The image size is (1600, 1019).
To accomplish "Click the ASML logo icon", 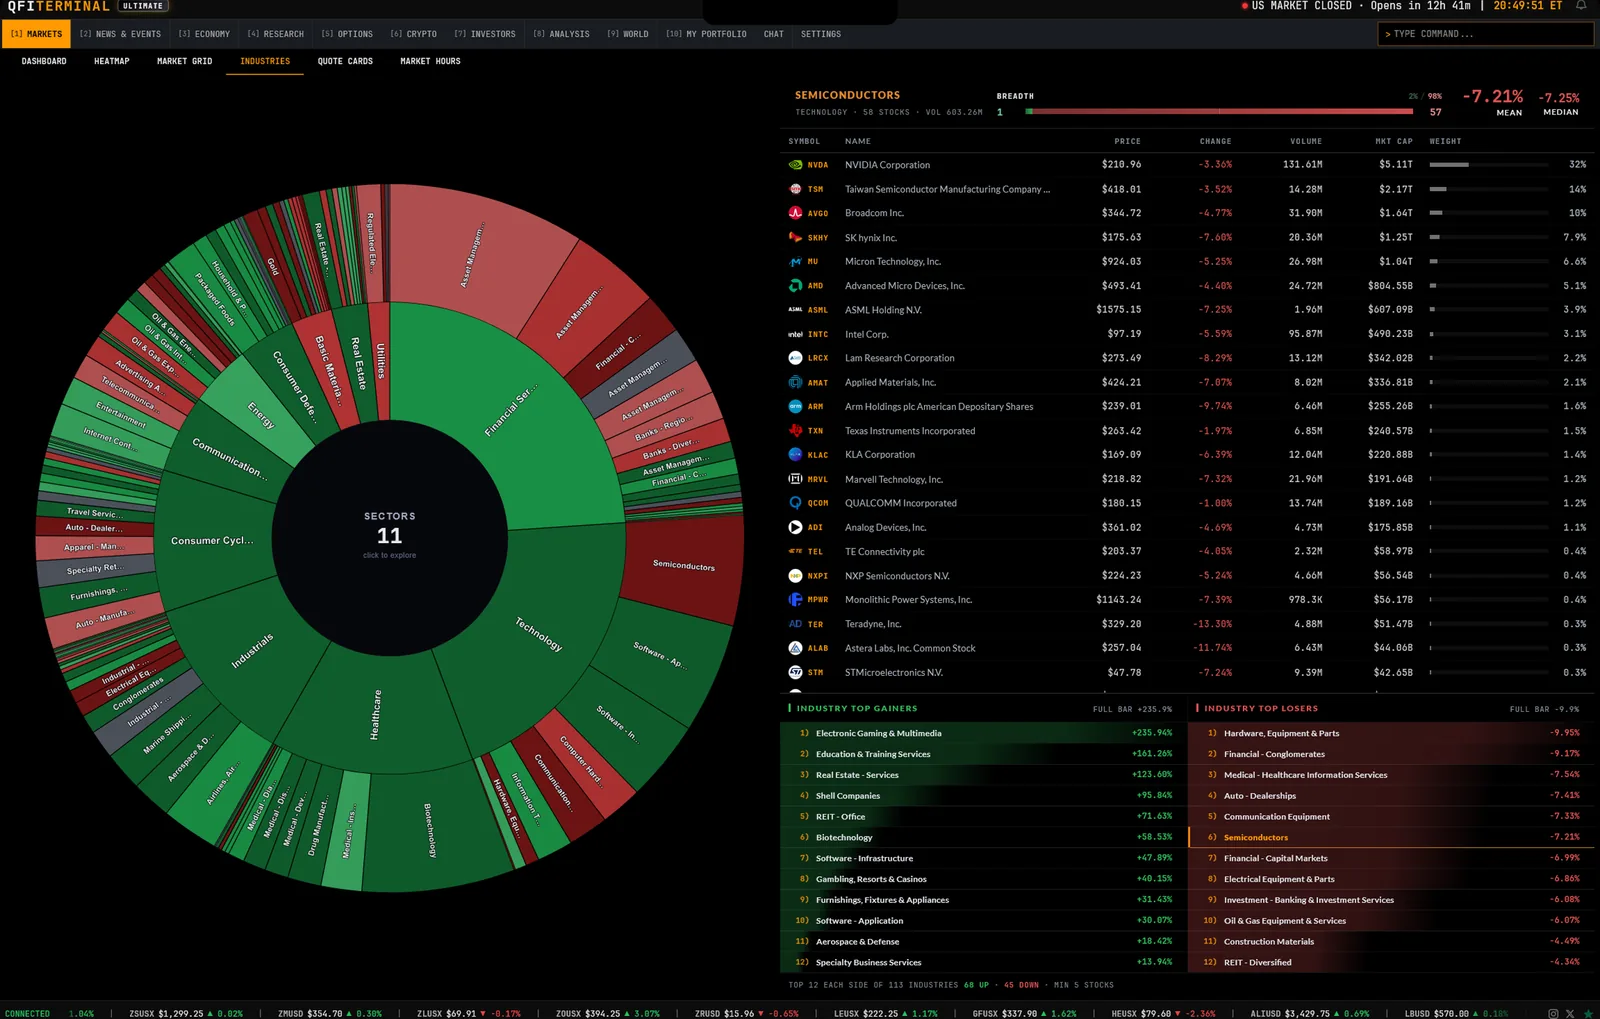I will (x=795, y=310).
